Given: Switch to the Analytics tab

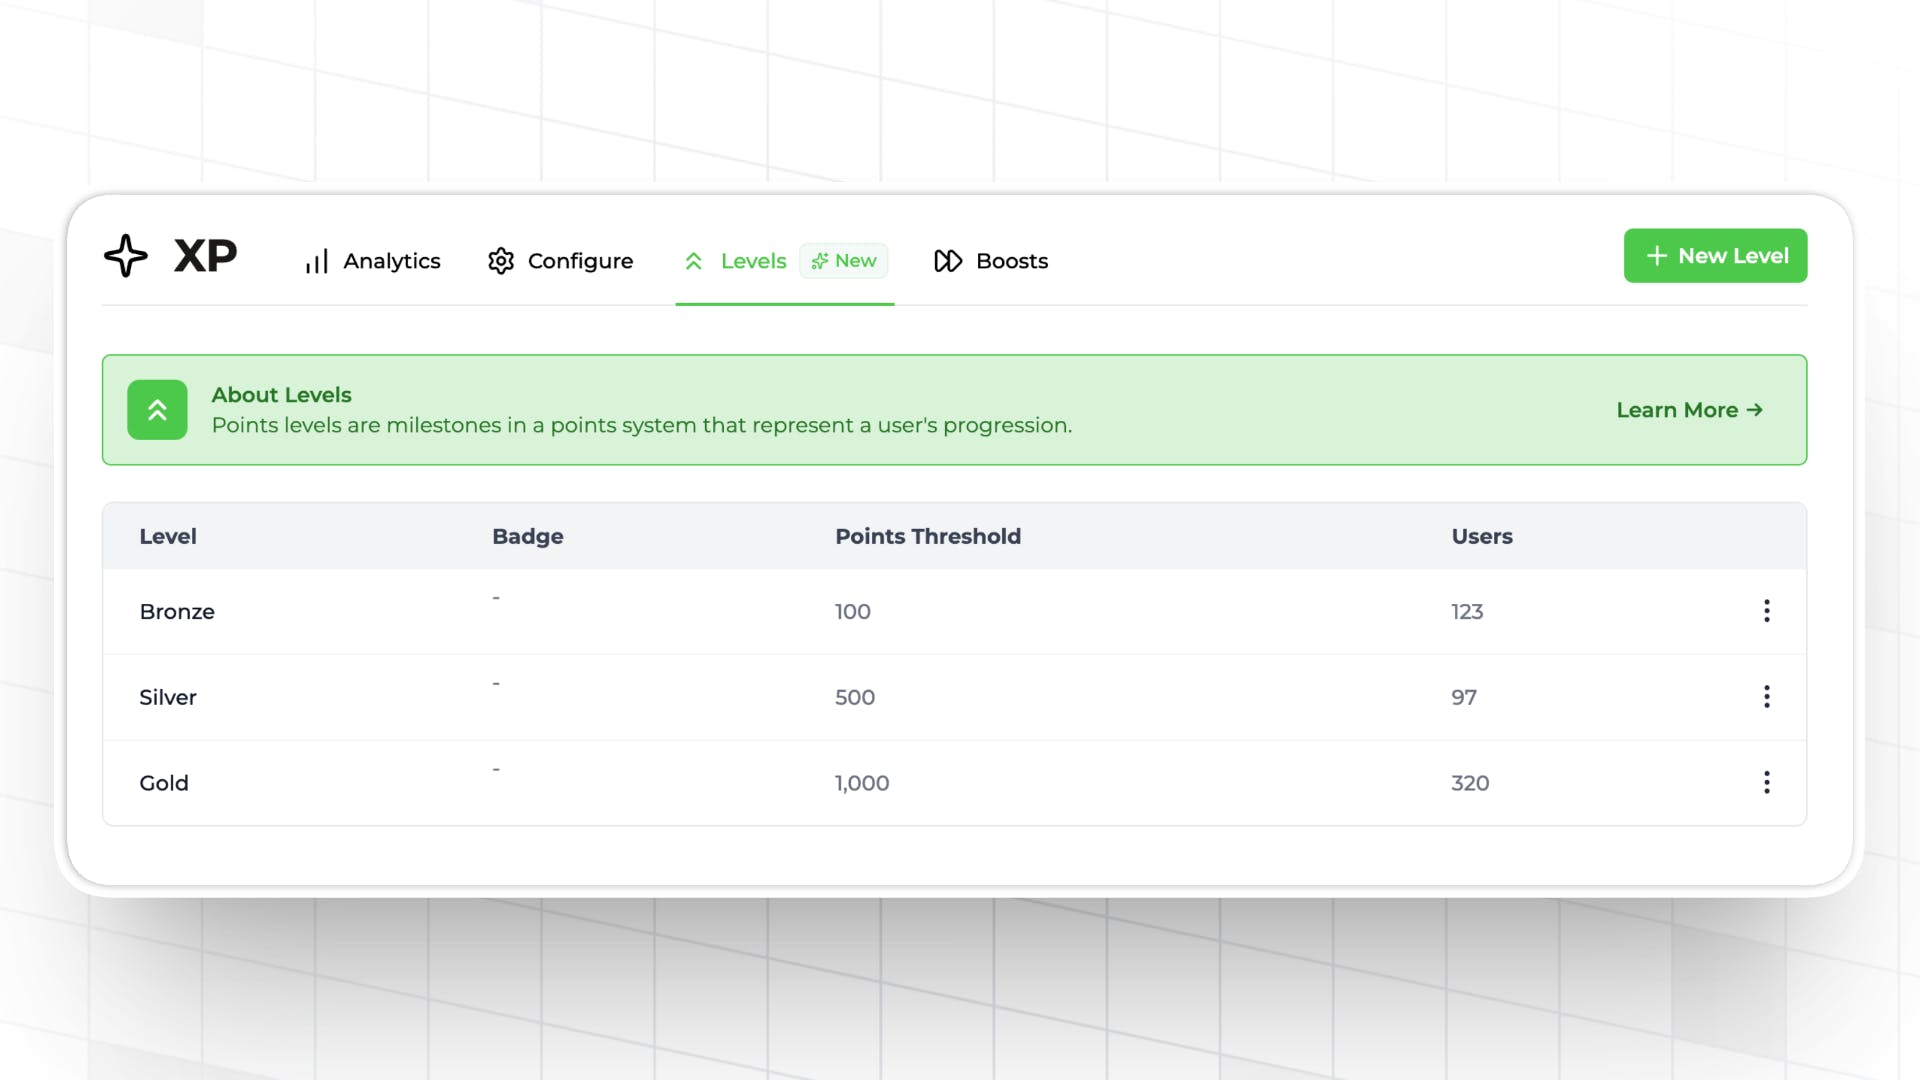Looking at the screenshot, I should (391, 261).
